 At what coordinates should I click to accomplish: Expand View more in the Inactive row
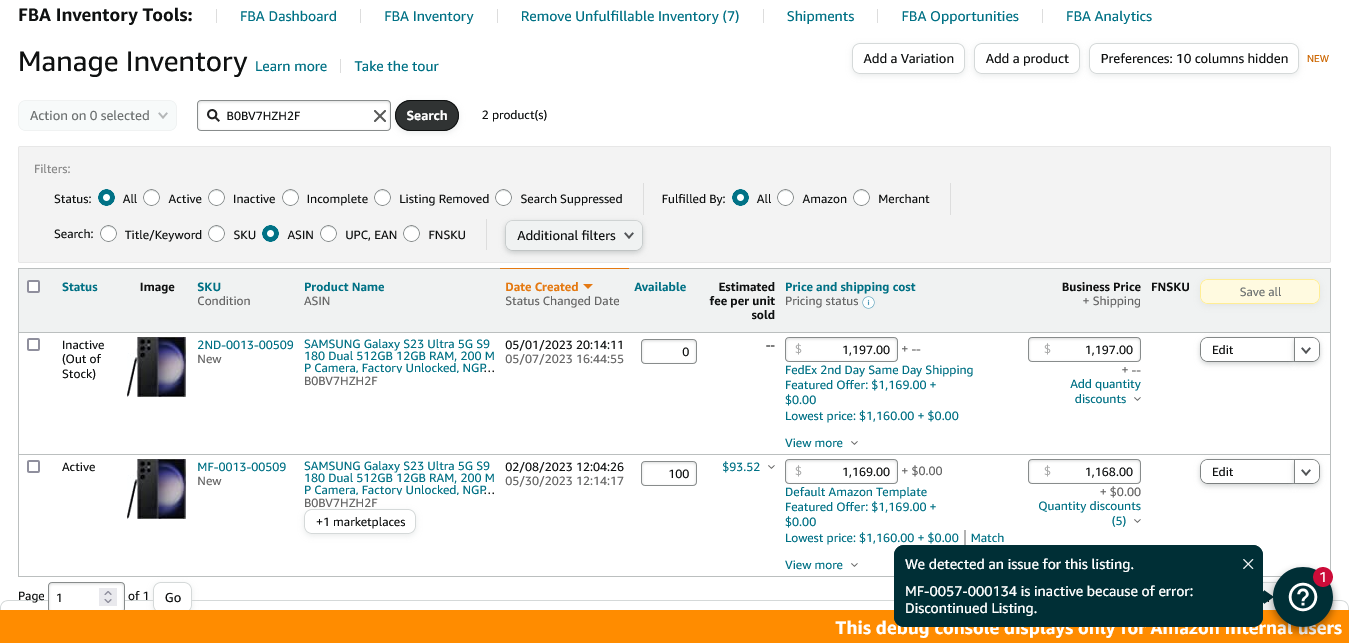point(821,443)
